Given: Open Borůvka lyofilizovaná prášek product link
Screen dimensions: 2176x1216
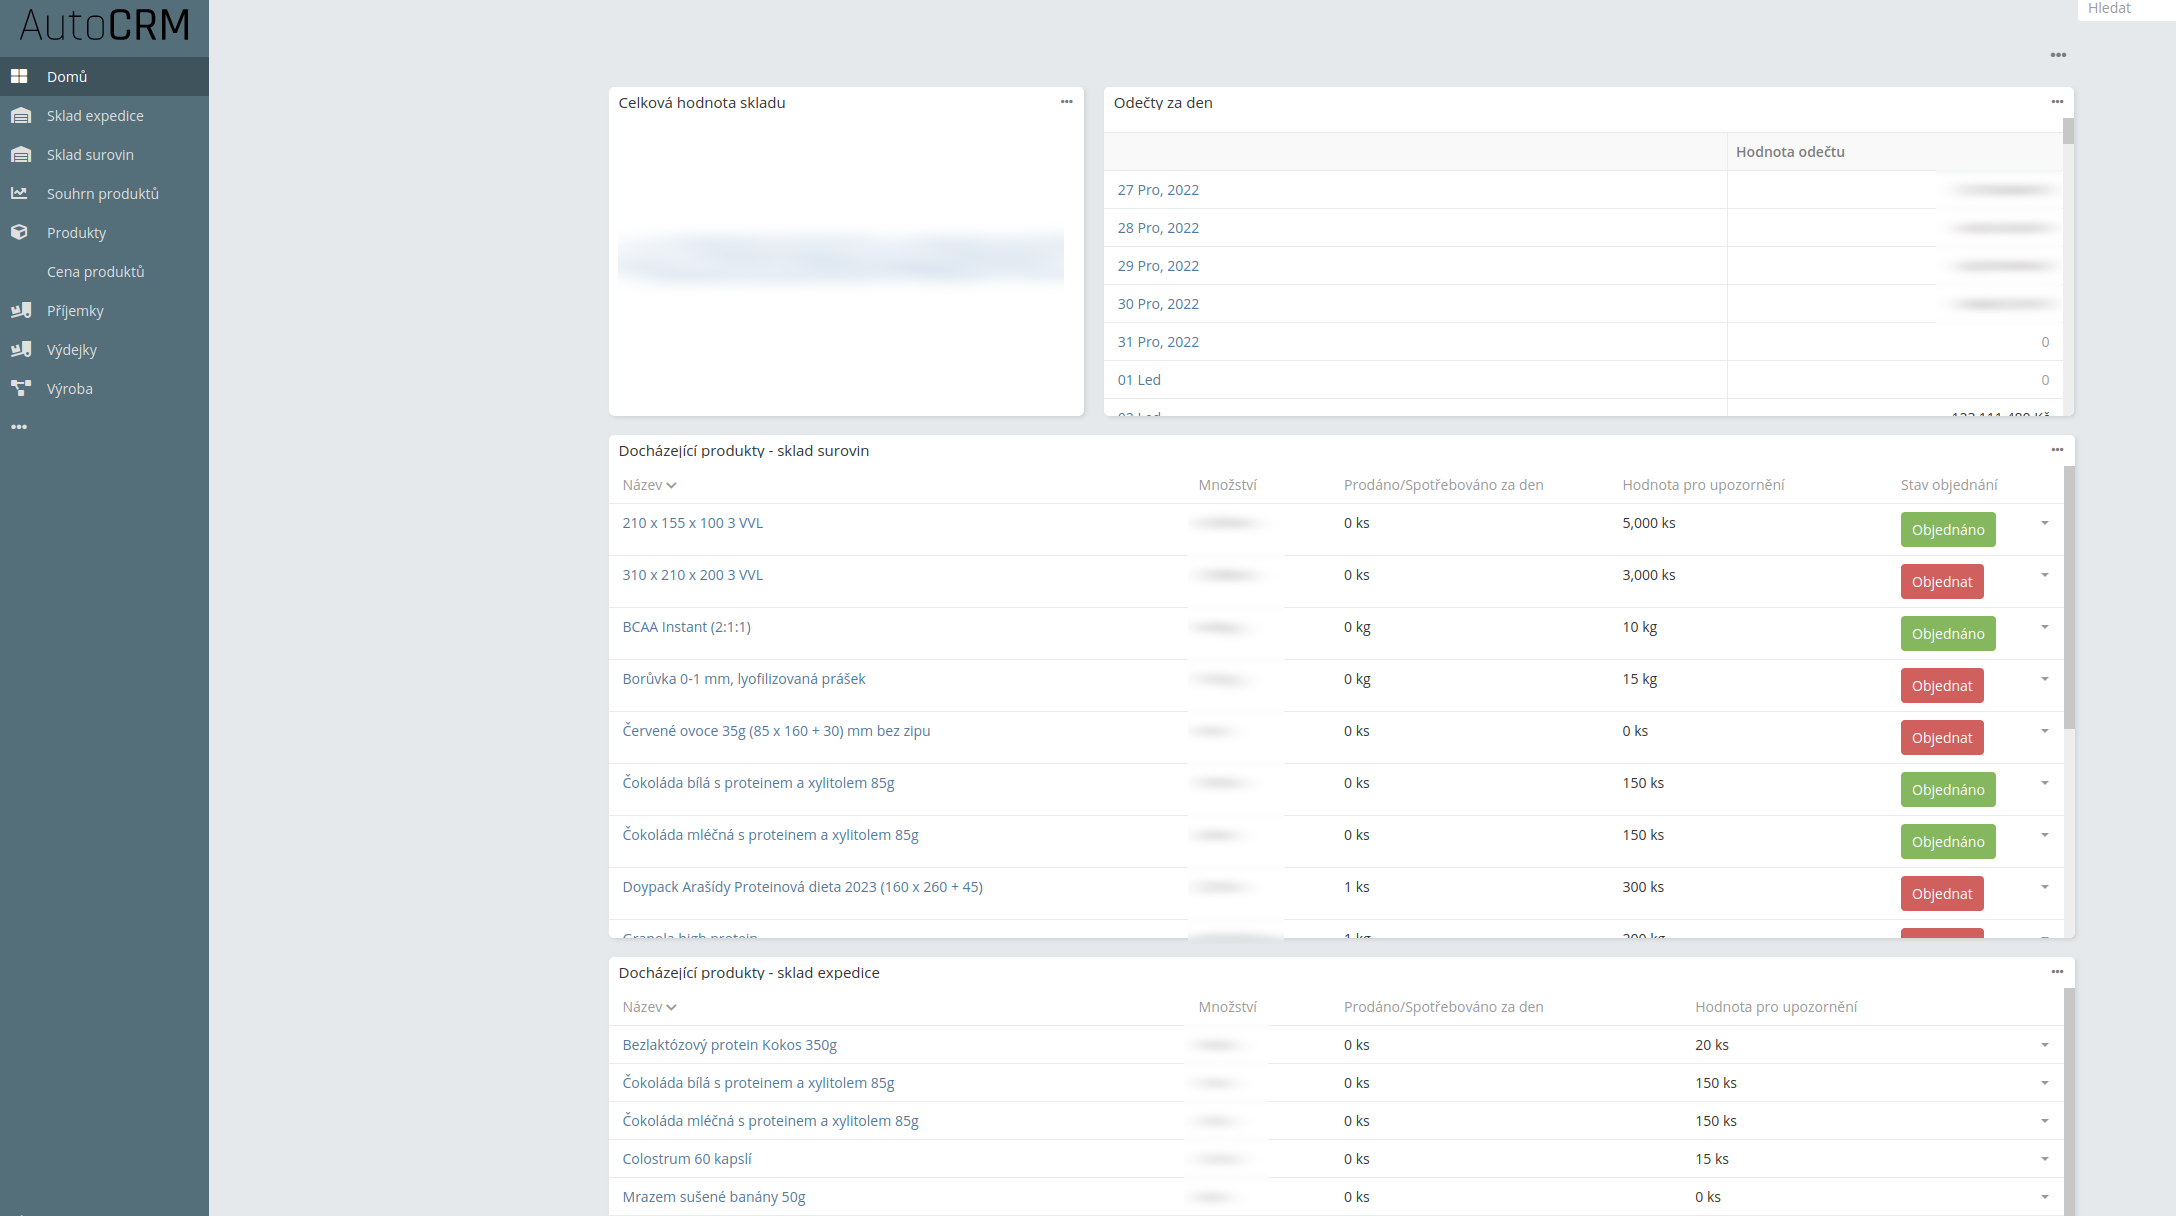Looking at the screenshot, I should click(743, 679).
